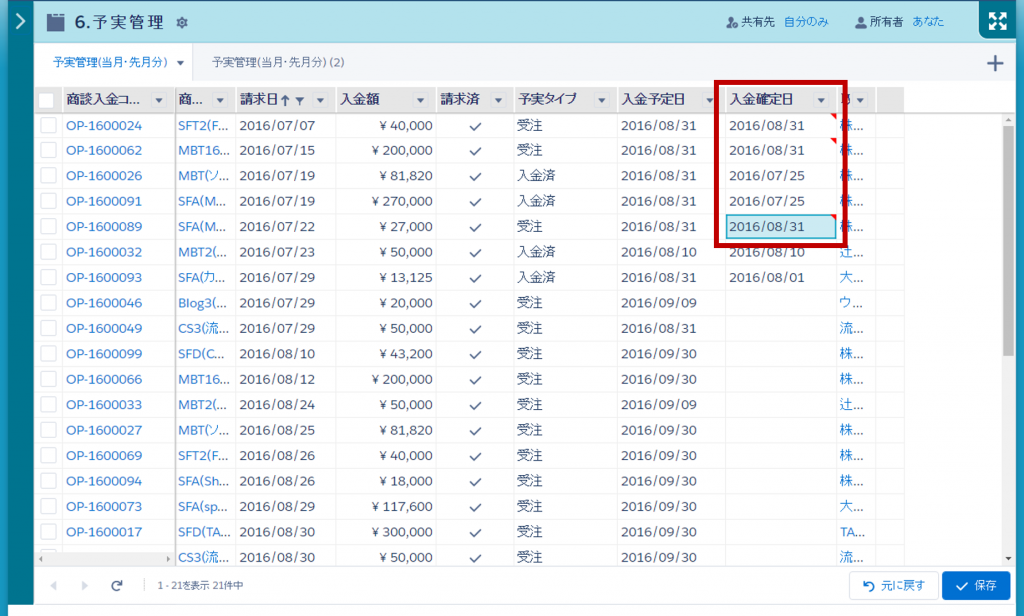The height and width of the screenshot is (616, 1024).
Task: Open record link OP-1600017
Action: point(104,532)
